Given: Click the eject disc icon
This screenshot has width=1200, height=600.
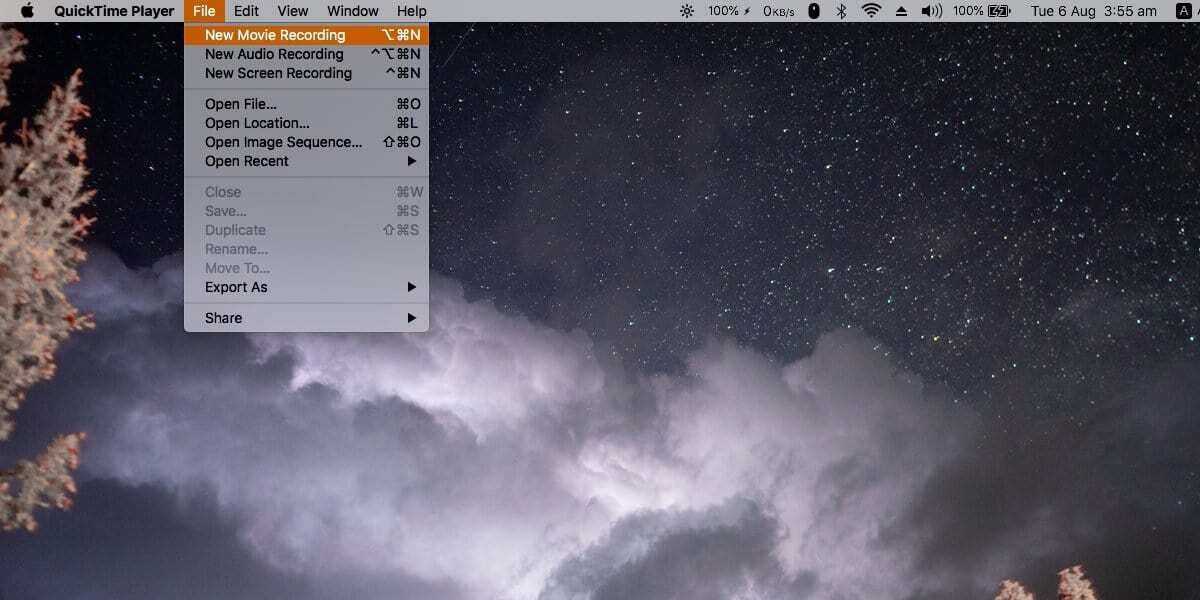Looking at the screenshot, I should click(901, 11).
